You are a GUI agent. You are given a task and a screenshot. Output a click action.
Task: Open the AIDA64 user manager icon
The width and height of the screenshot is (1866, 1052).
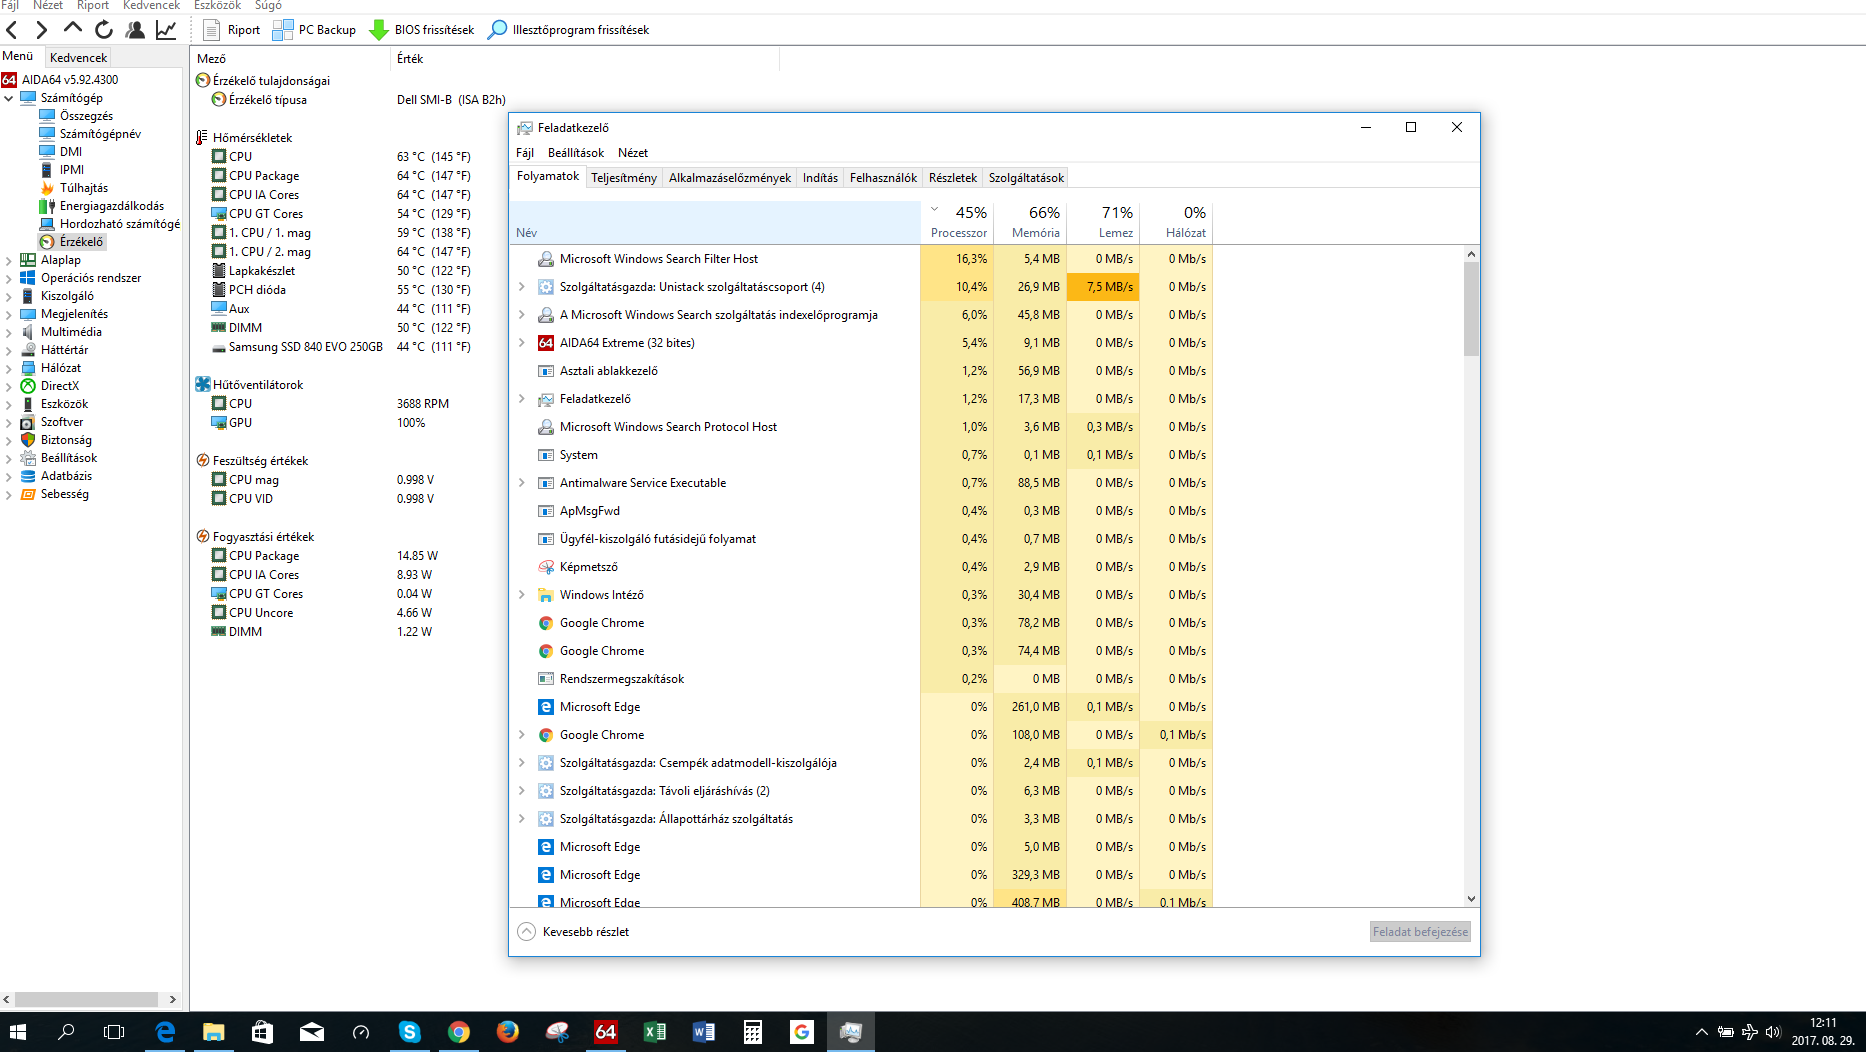click(x=135, y=30)
